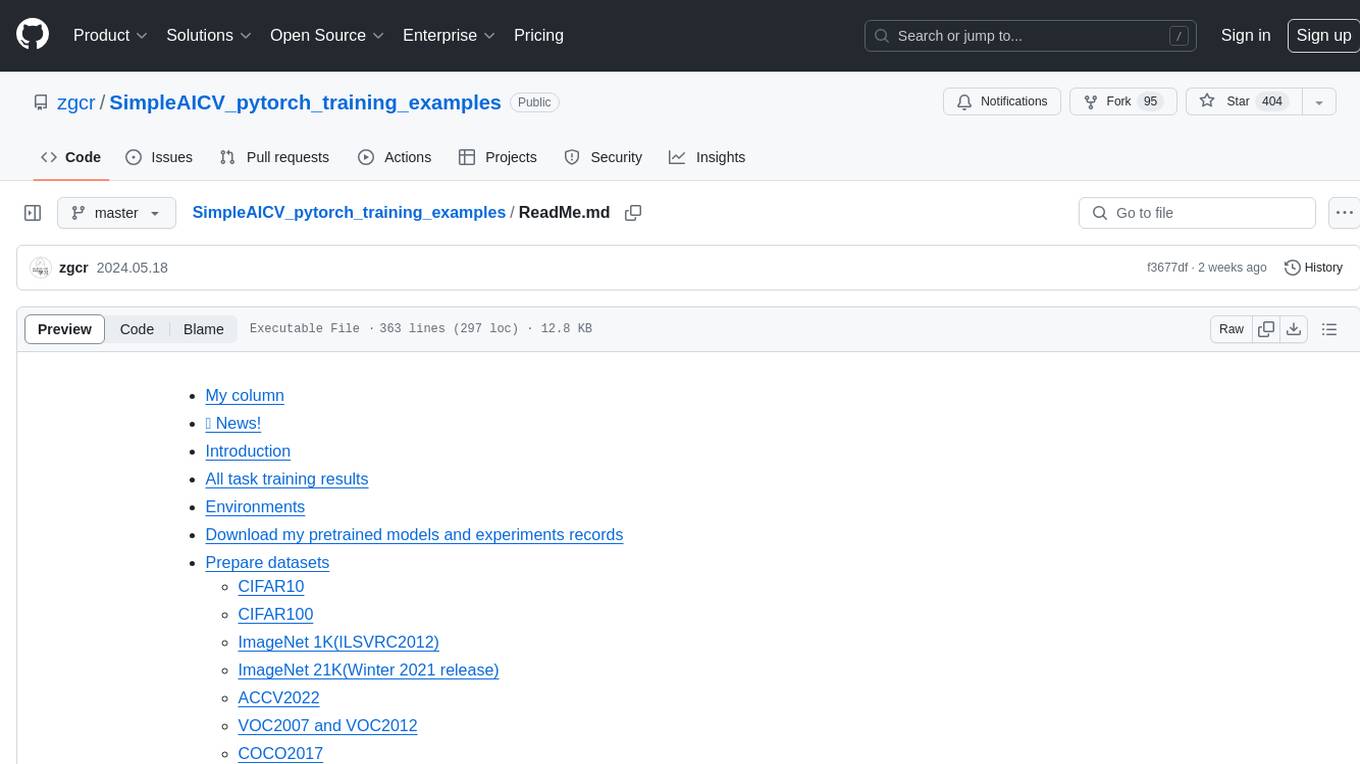1360x764 pixels.
Task: Expand the file tree side panel
Action: click(x=33, y=213)
